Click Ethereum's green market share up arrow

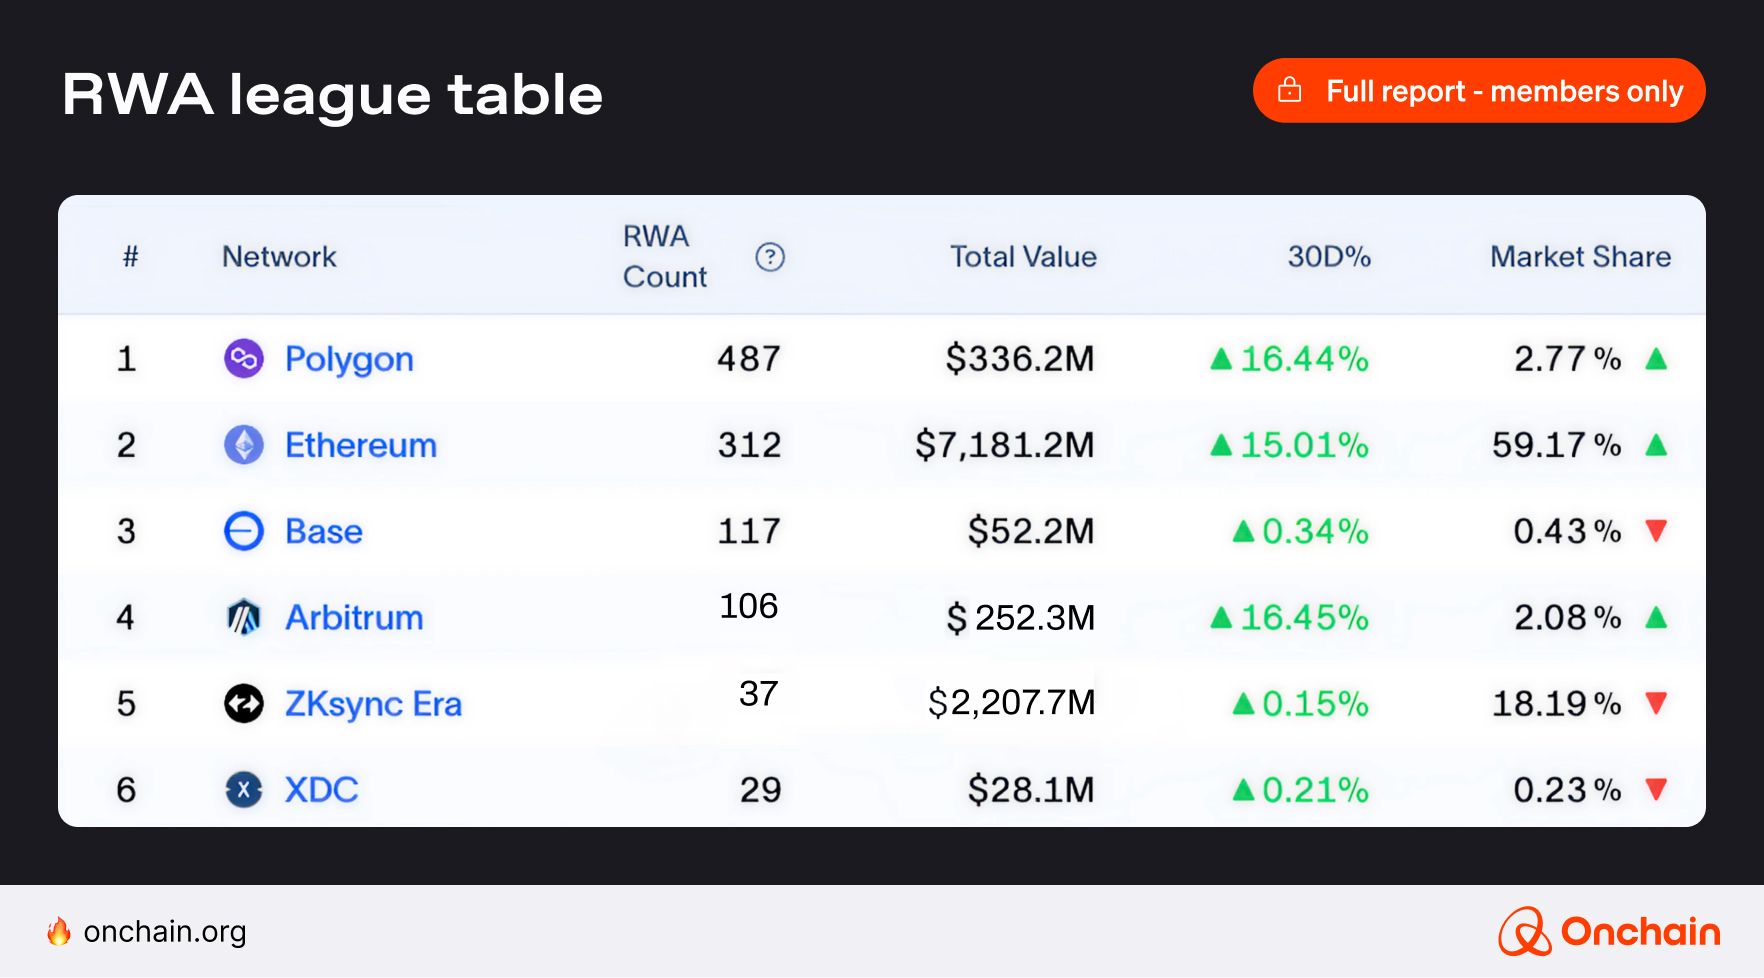point(1656,445)
